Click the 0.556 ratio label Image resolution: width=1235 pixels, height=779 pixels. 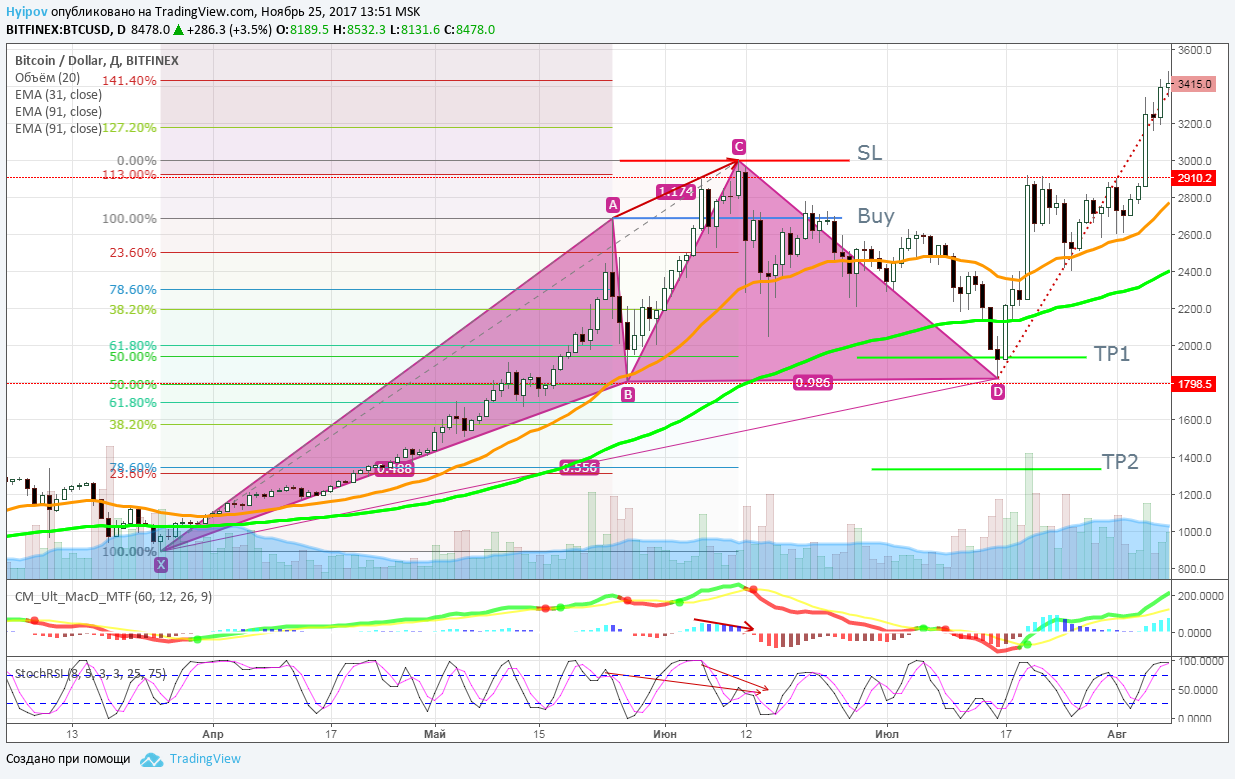579,467
